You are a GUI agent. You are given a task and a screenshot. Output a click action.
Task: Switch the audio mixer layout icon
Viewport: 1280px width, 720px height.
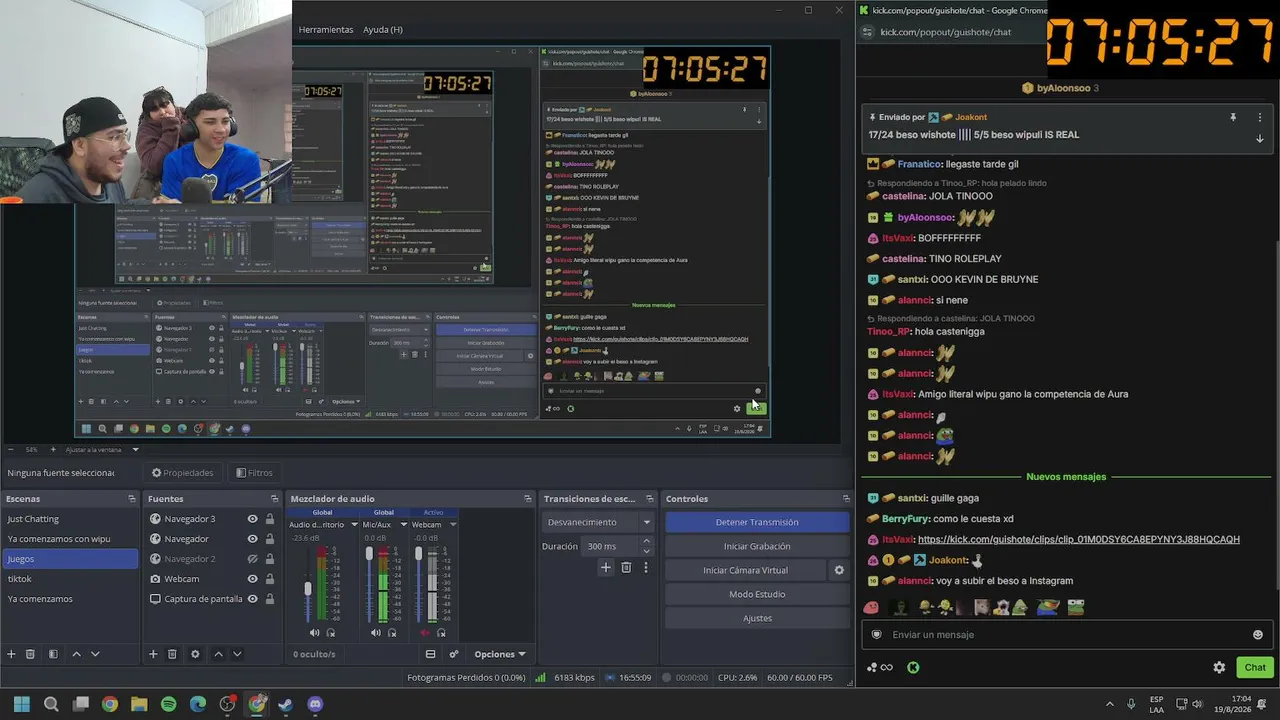(431, 654)
